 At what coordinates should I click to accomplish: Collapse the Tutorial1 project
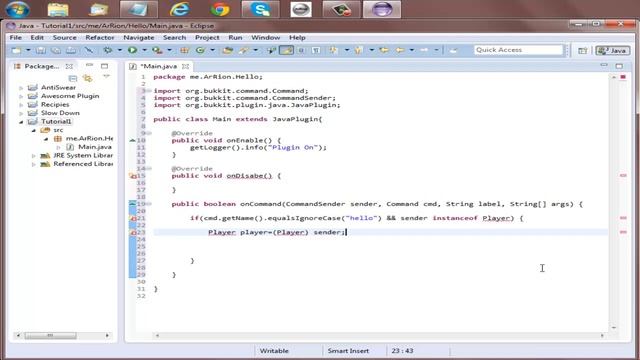point(21,122)
